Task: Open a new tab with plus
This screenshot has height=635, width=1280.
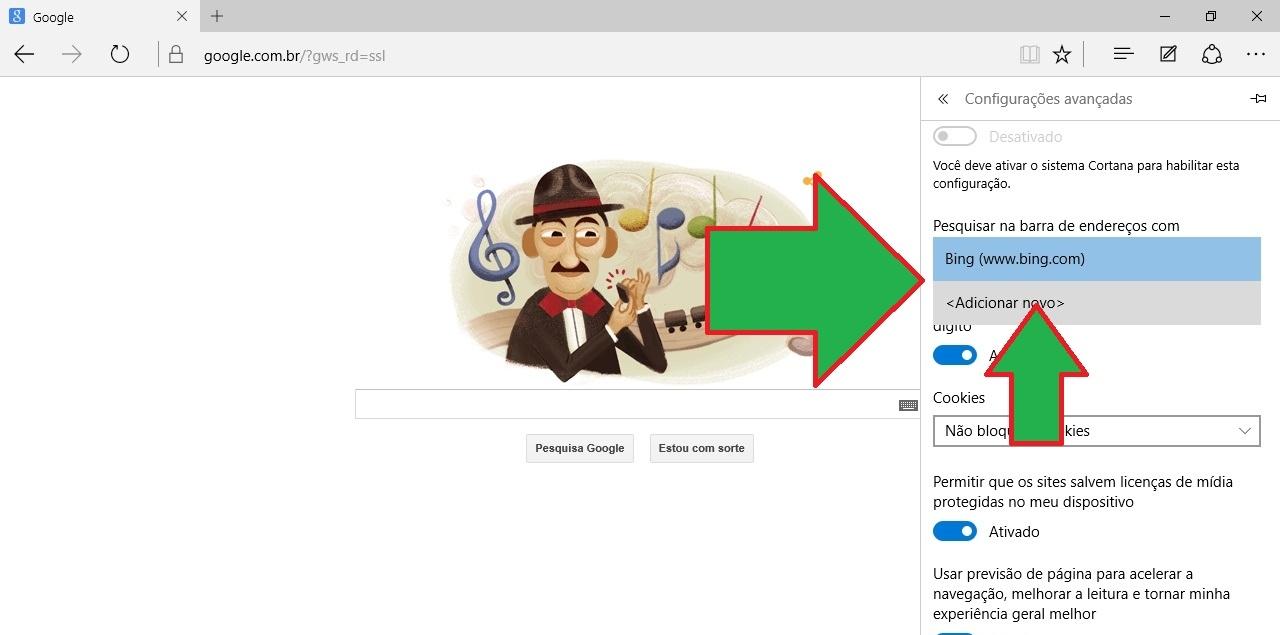Action: (217, 16)
